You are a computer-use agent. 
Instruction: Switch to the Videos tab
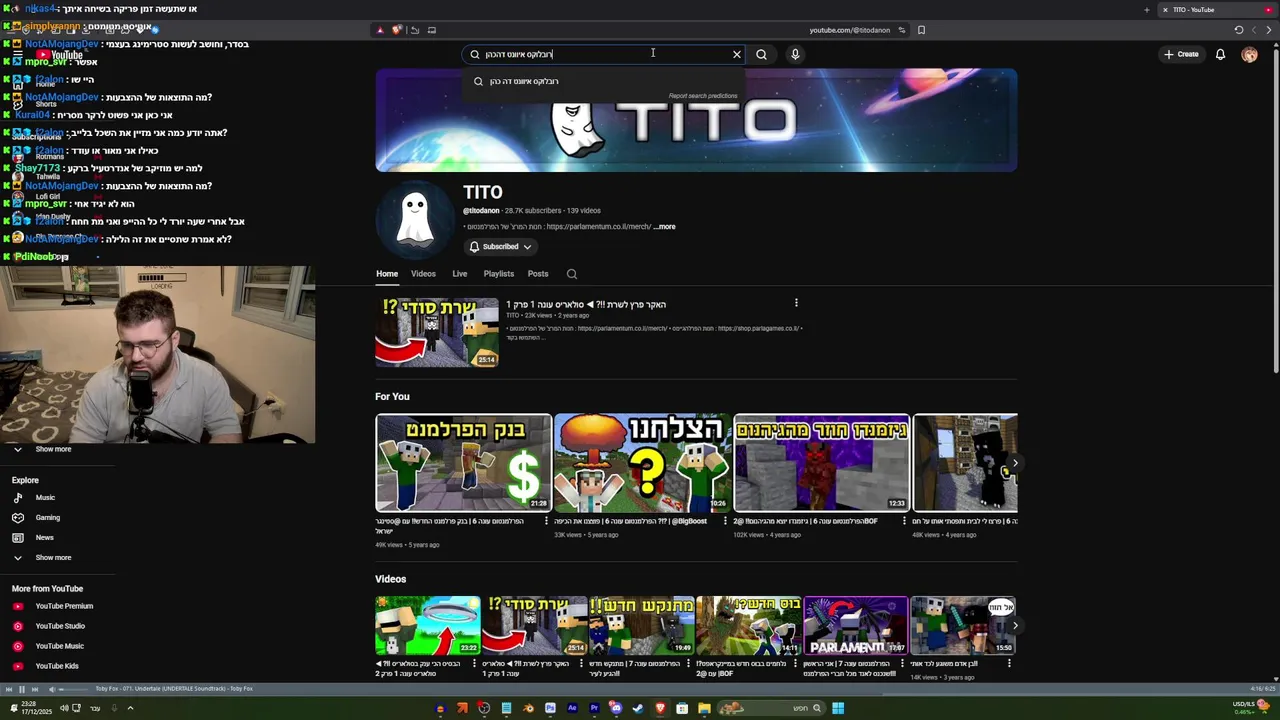[423, 274]
